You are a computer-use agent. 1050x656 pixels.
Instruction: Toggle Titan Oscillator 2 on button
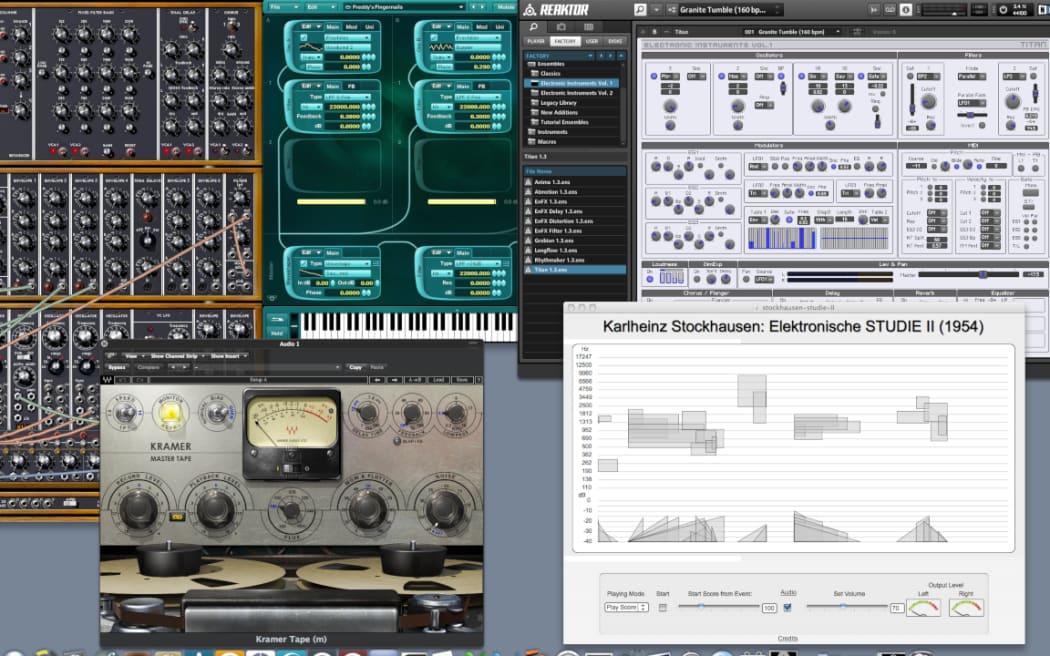pos(721,76)
